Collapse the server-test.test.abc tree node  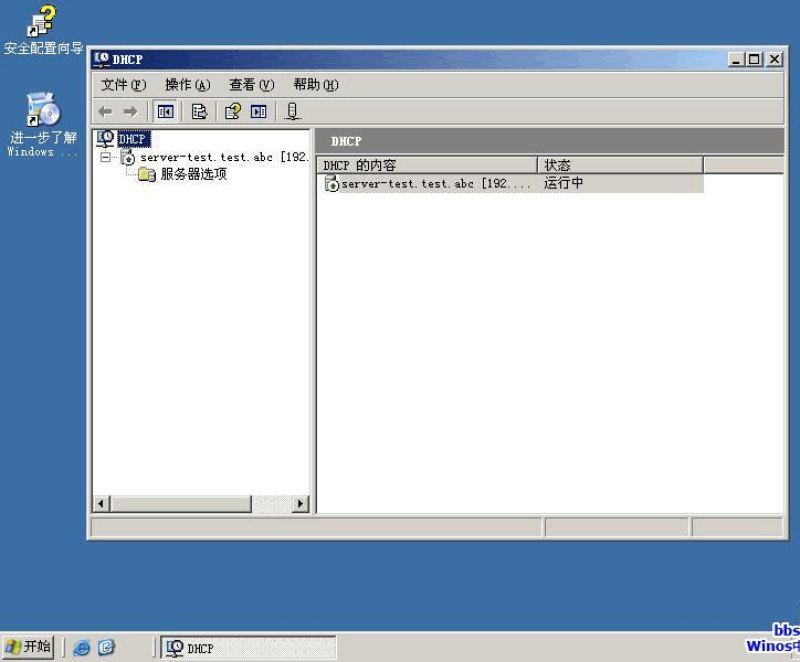(105, 158)
